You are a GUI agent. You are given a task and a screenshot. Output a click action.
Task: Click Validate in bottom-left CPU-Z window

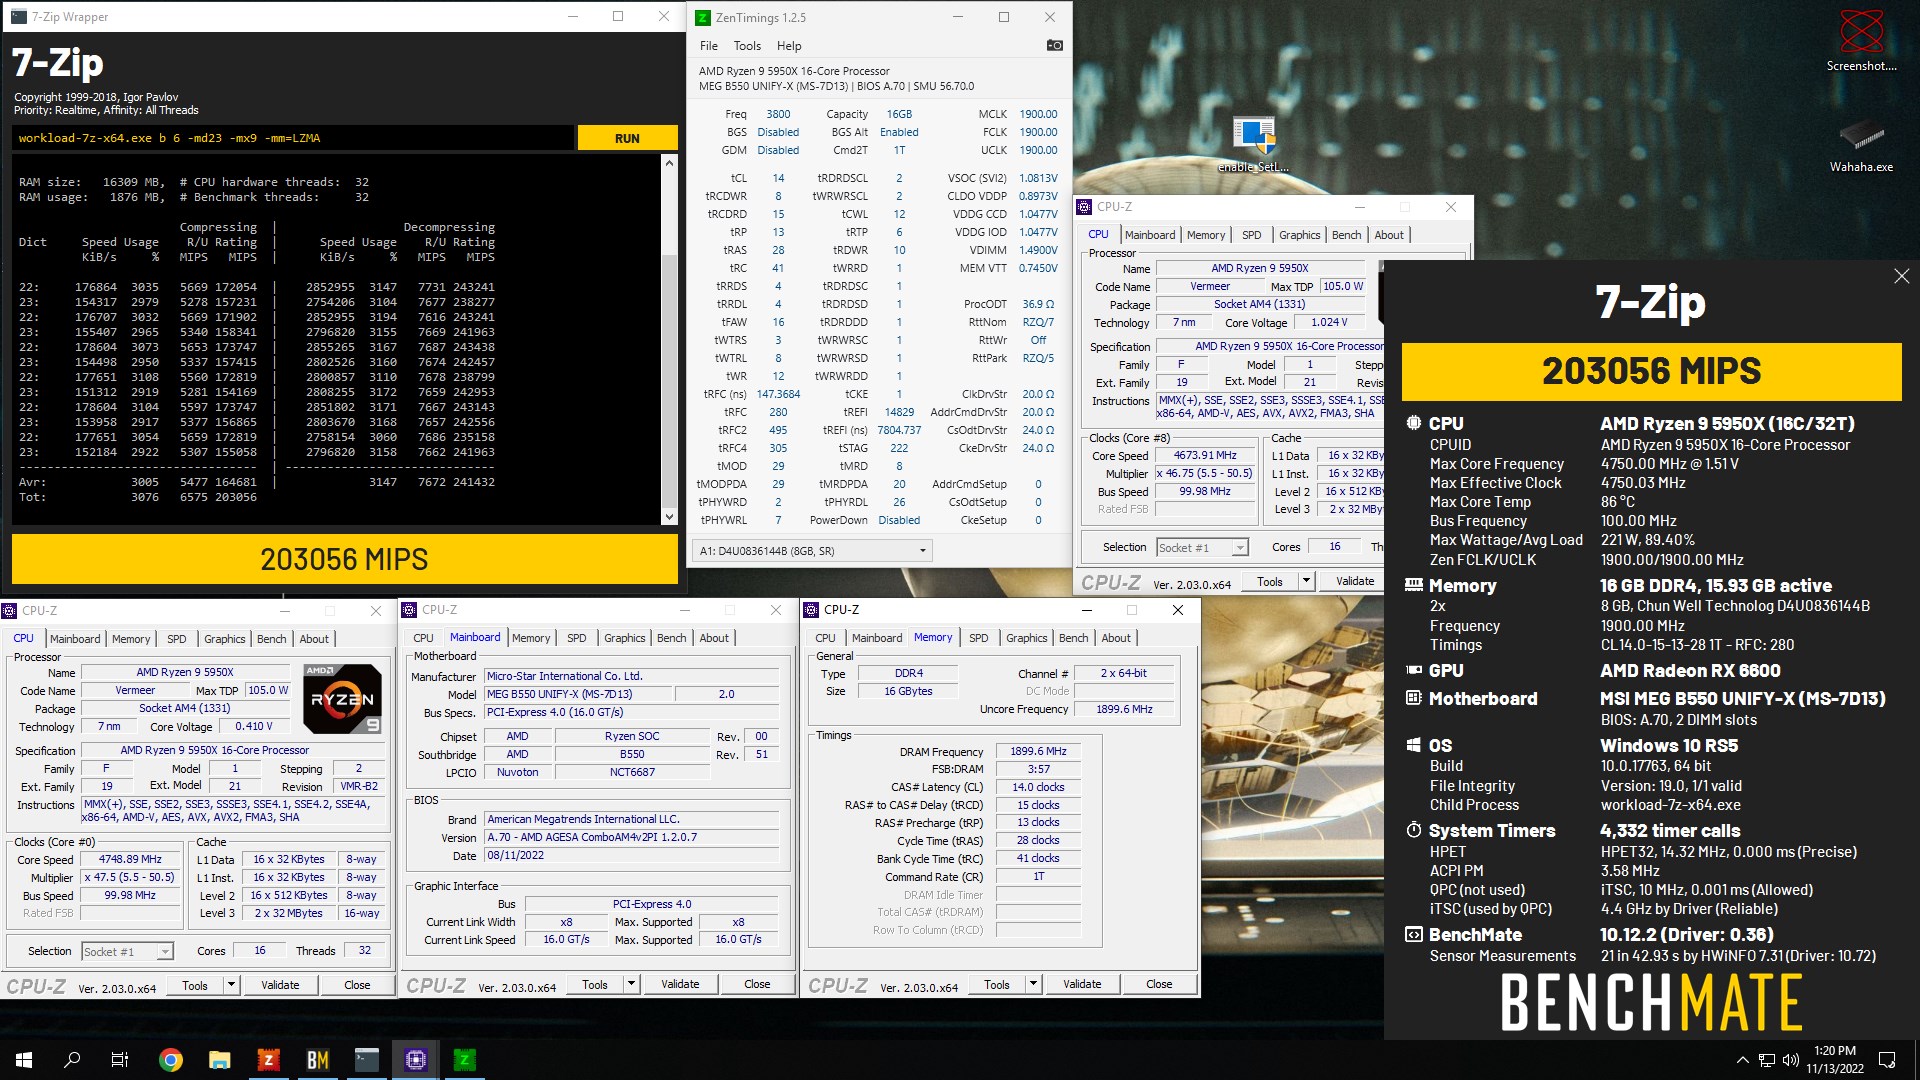click(x=280, y=985)
